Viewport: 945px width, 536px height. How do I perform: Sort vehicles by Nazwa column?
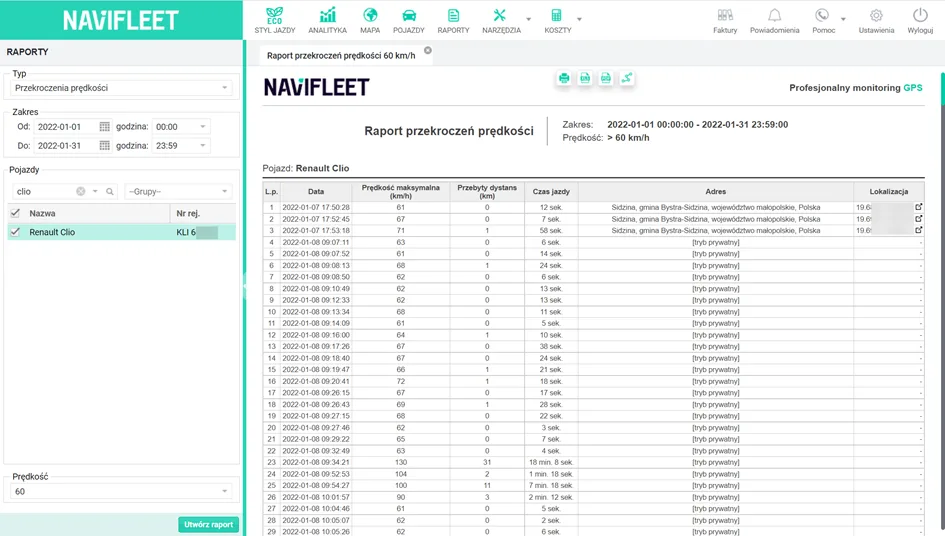tap(98, 213)
